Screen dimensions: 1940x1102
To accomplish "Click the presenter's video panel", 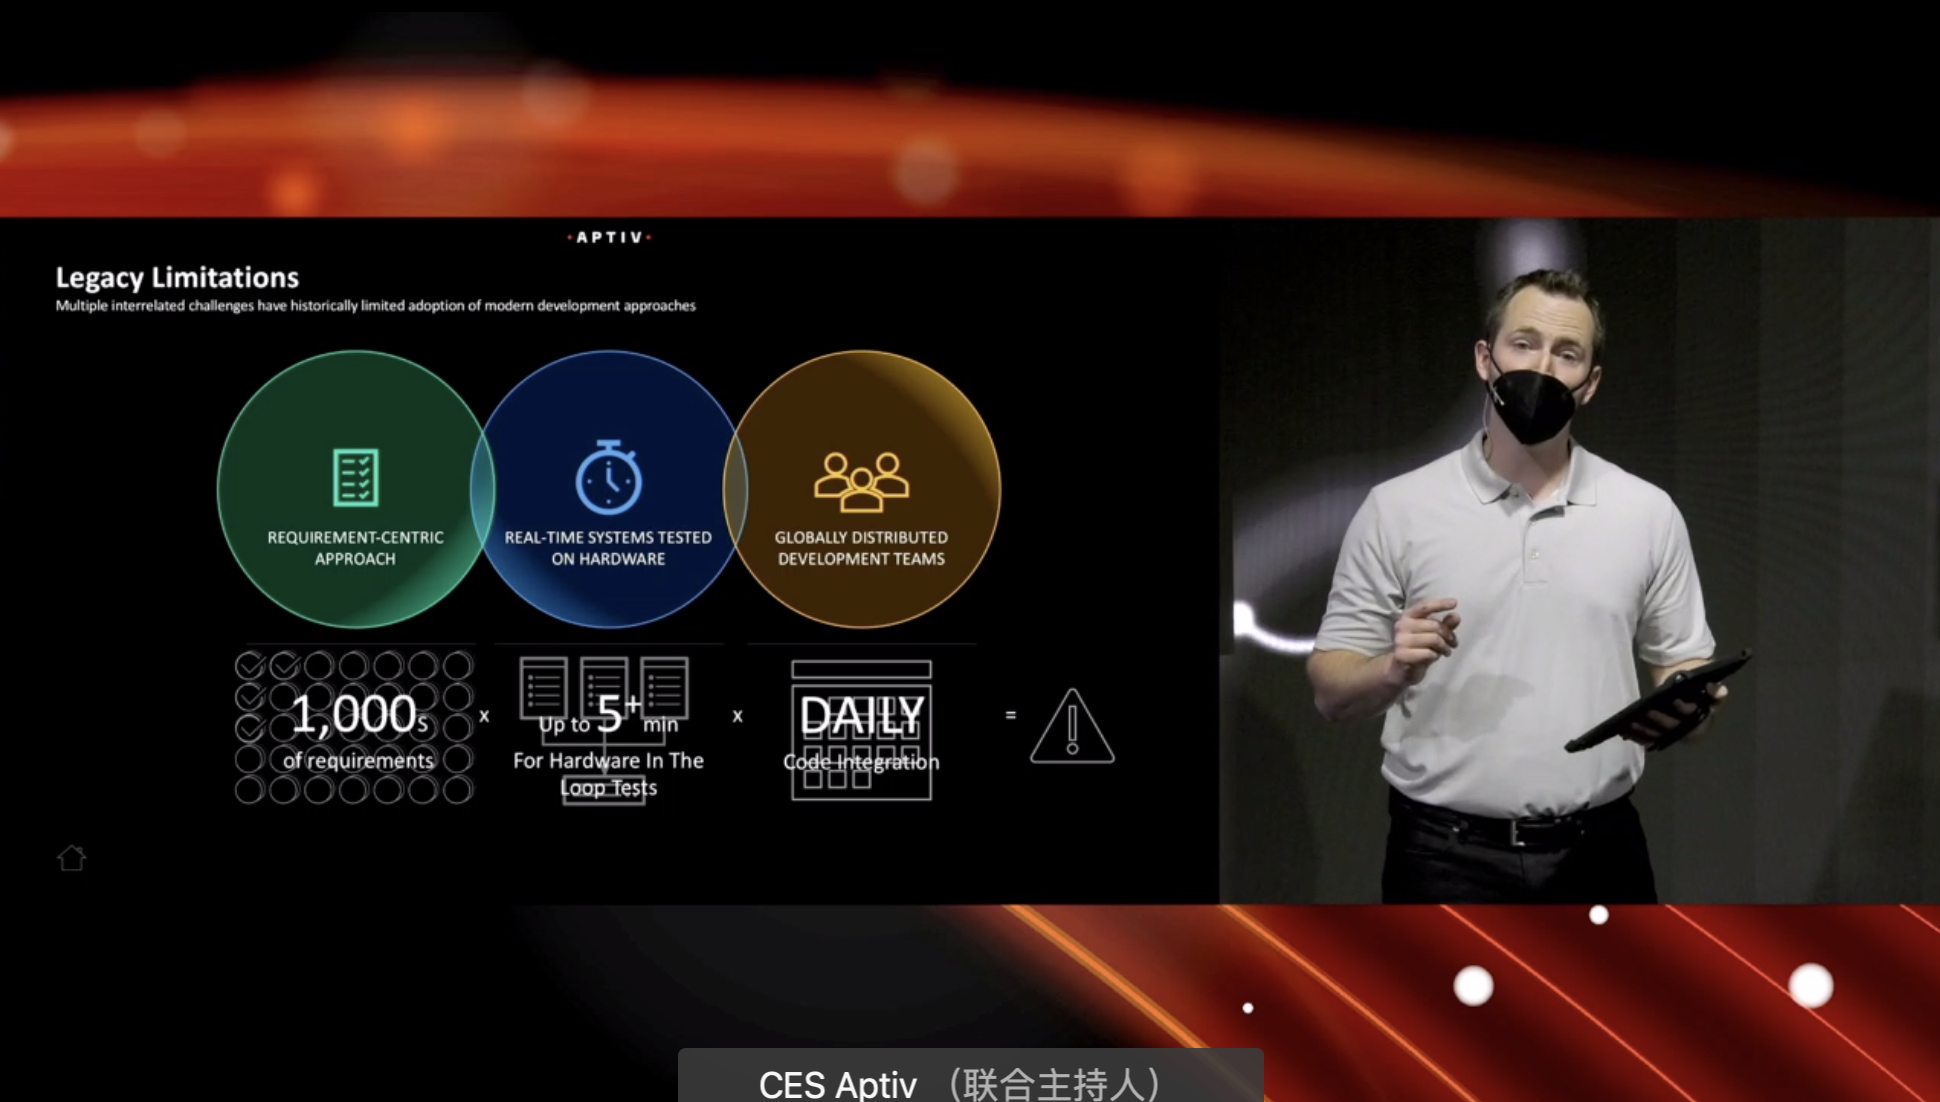I will [1578, 560].
